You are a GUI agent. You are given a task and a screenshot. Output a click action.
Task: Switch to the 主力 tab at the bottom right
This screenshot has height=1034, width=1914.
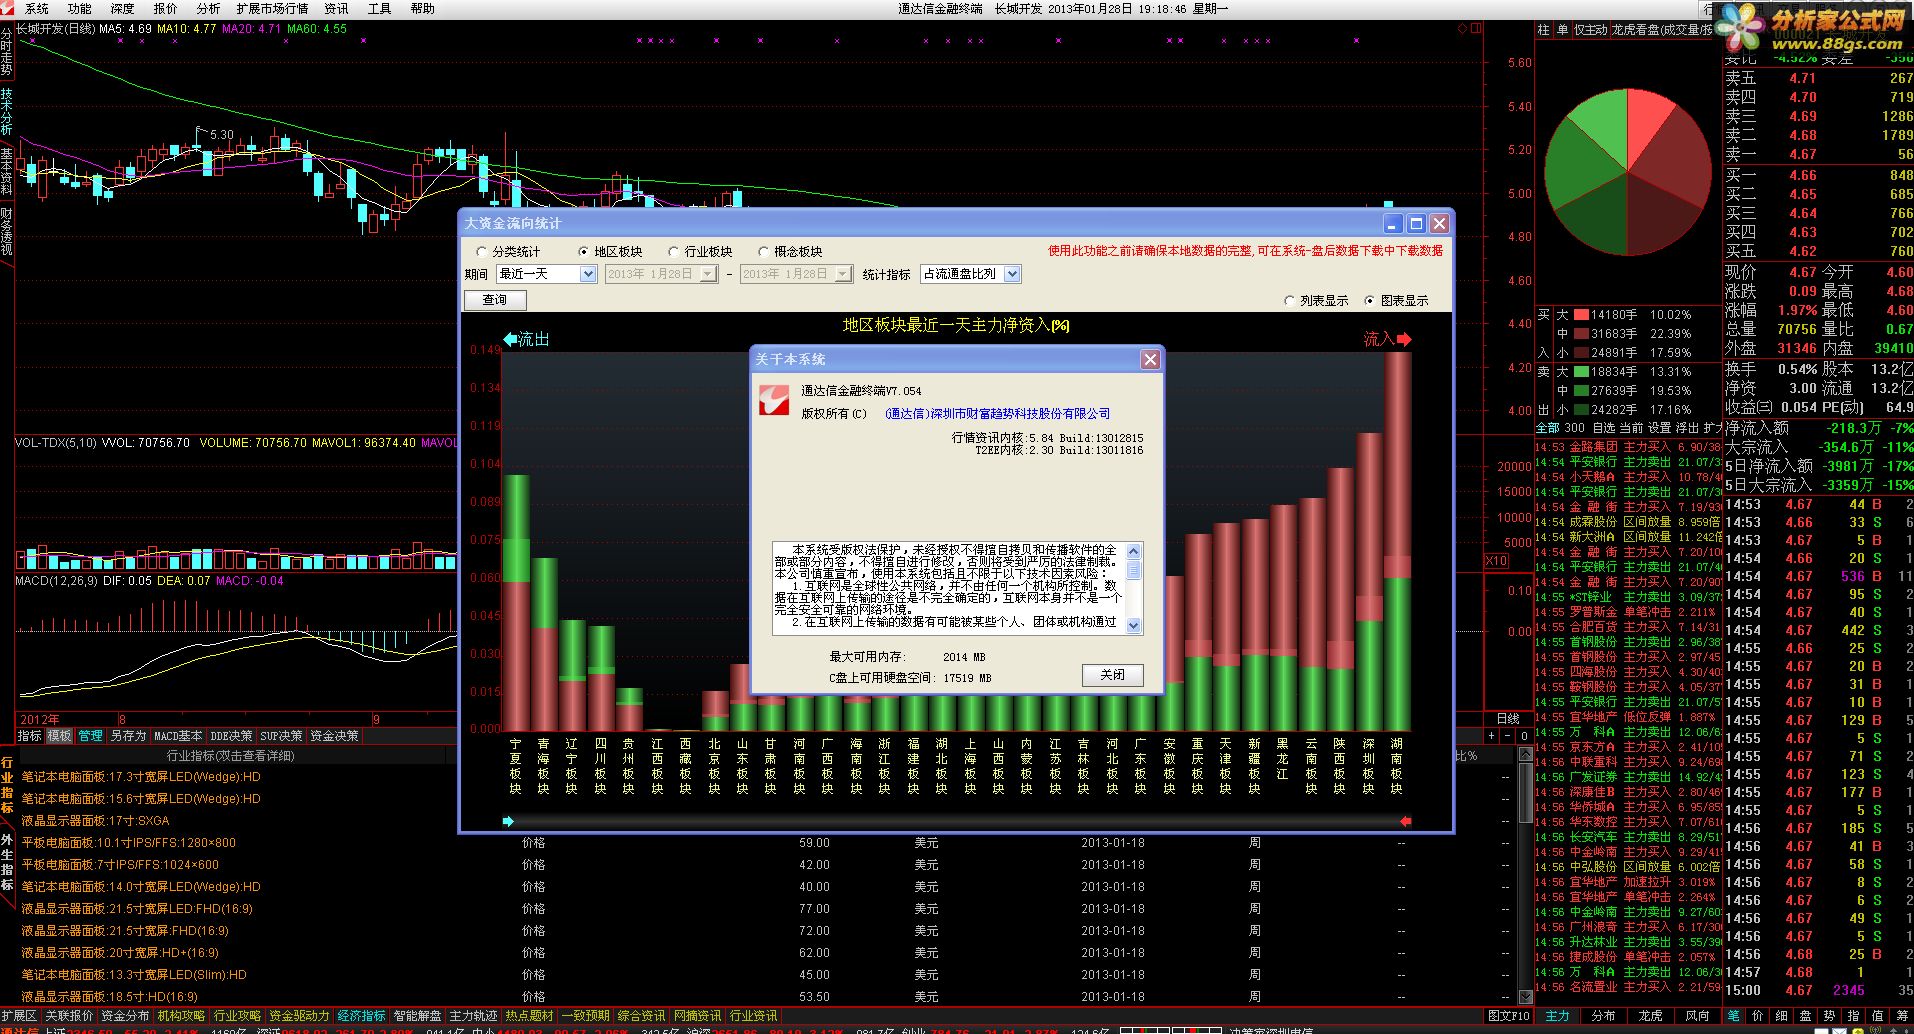click(x=1557, y=1016)
